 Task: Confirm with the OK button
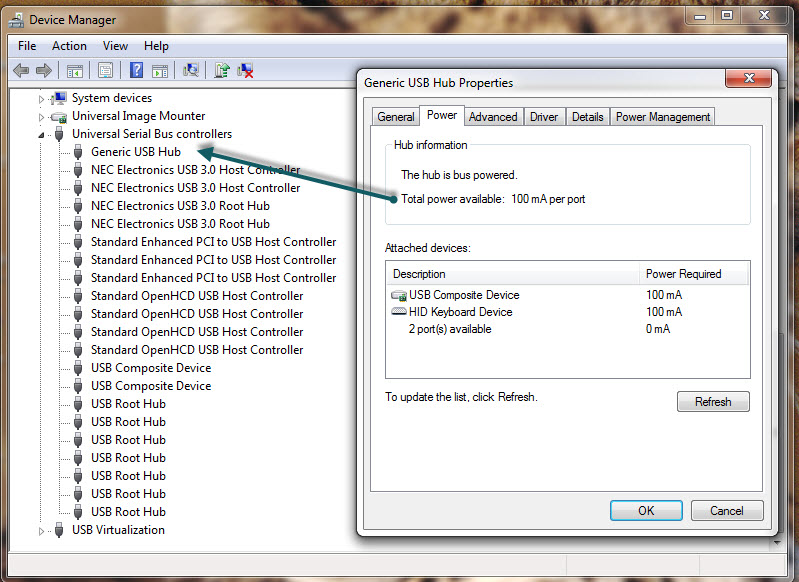646,511
